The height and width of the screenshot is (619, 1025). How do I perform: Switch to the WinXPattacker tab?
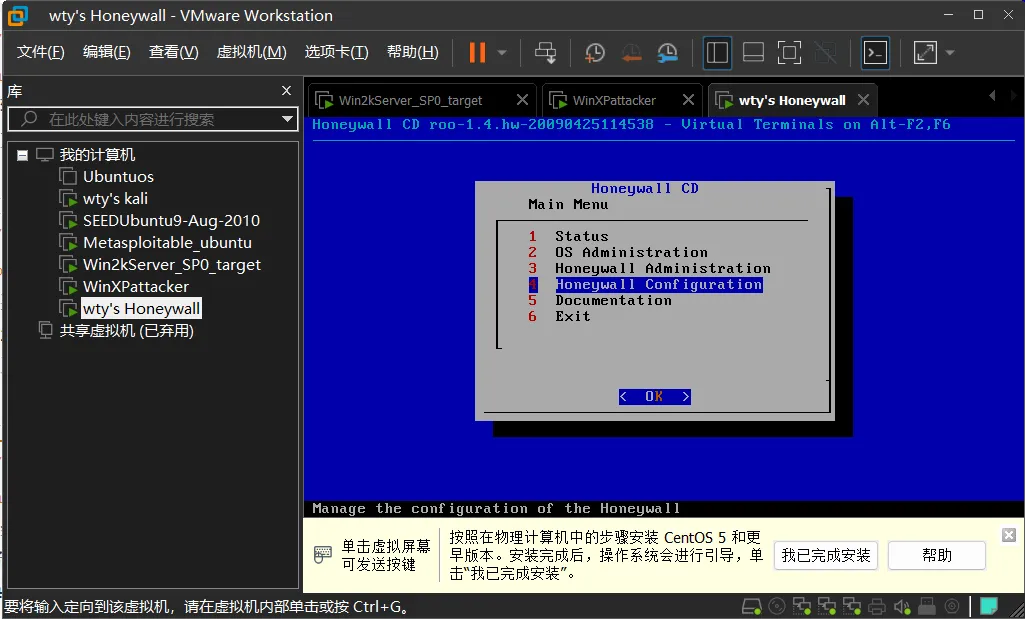[614, 101]
